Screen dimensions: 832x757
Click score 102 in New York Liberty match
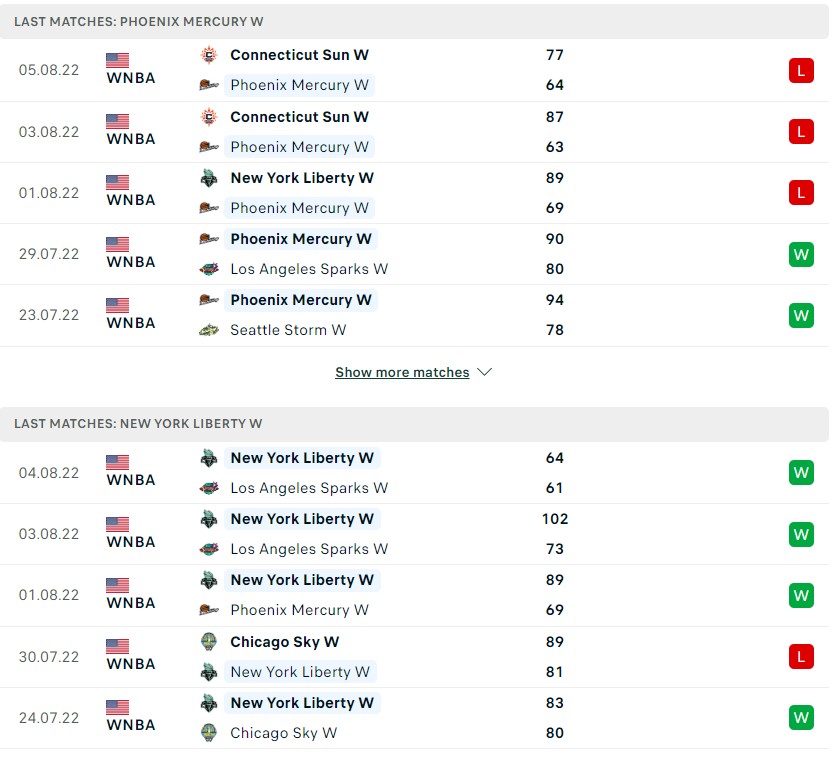tap(555, 519)
